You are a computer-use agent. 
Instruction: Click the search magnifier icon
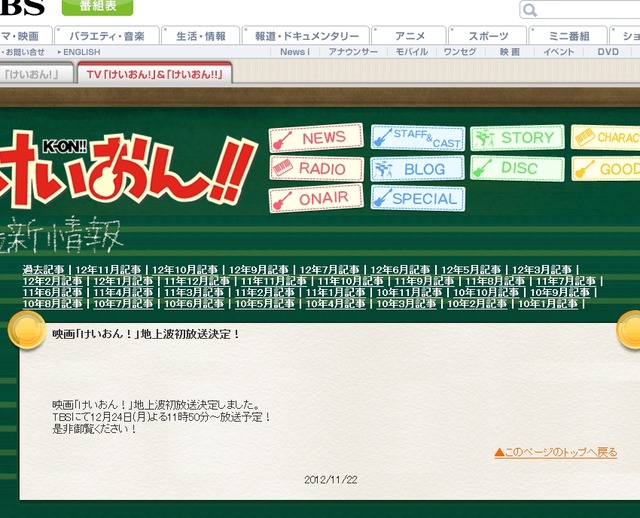point(530,10)
